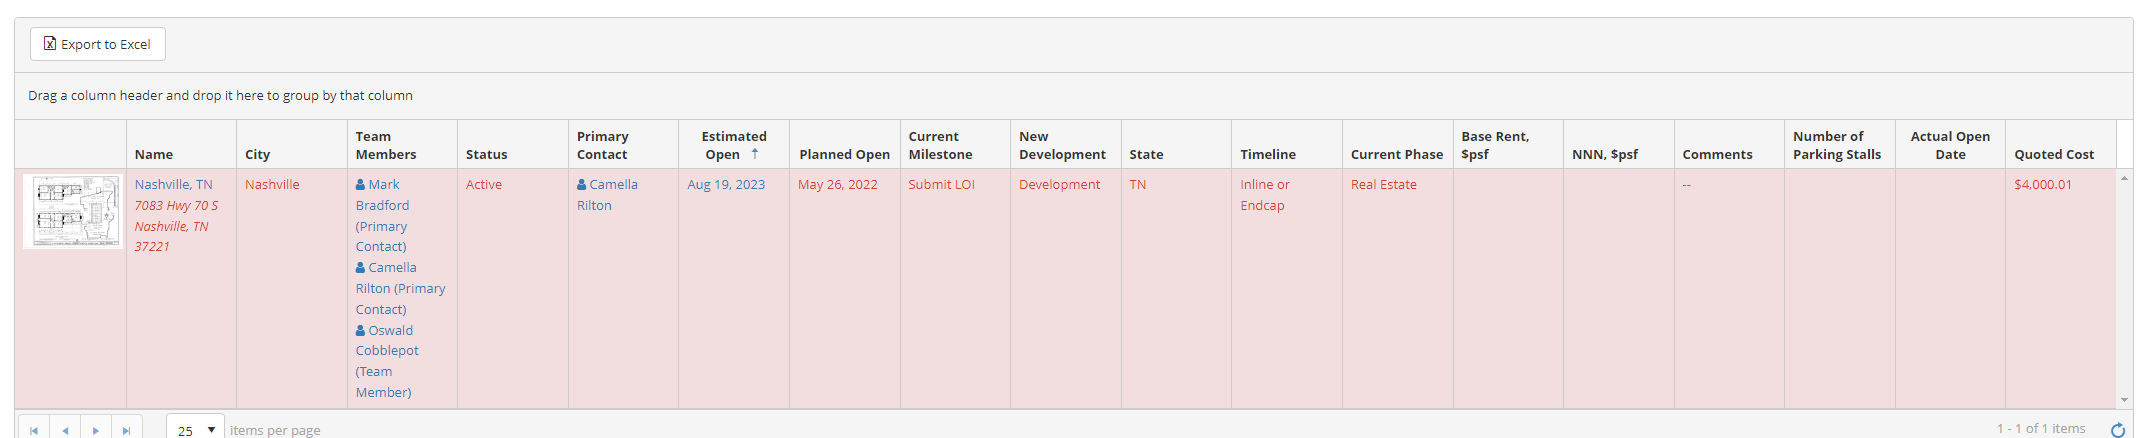2143x438 pixels.
Task: Click the refresh grid icon
Action: click(2118, 430)
